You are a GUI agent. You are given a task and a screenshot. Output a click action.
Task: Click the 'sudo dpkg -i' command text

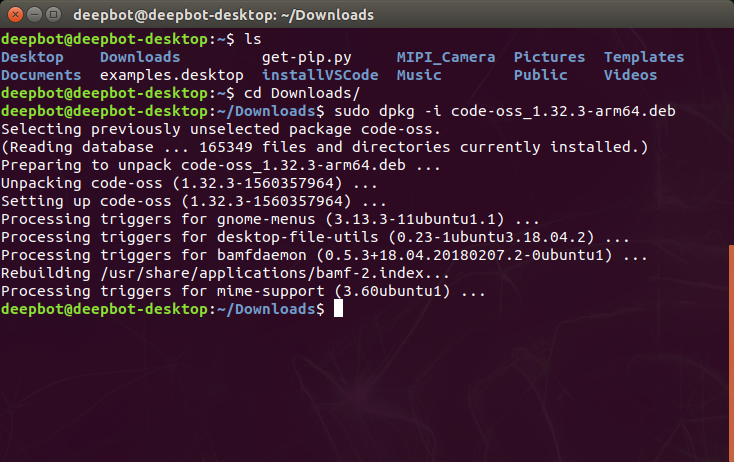[388, 111]
